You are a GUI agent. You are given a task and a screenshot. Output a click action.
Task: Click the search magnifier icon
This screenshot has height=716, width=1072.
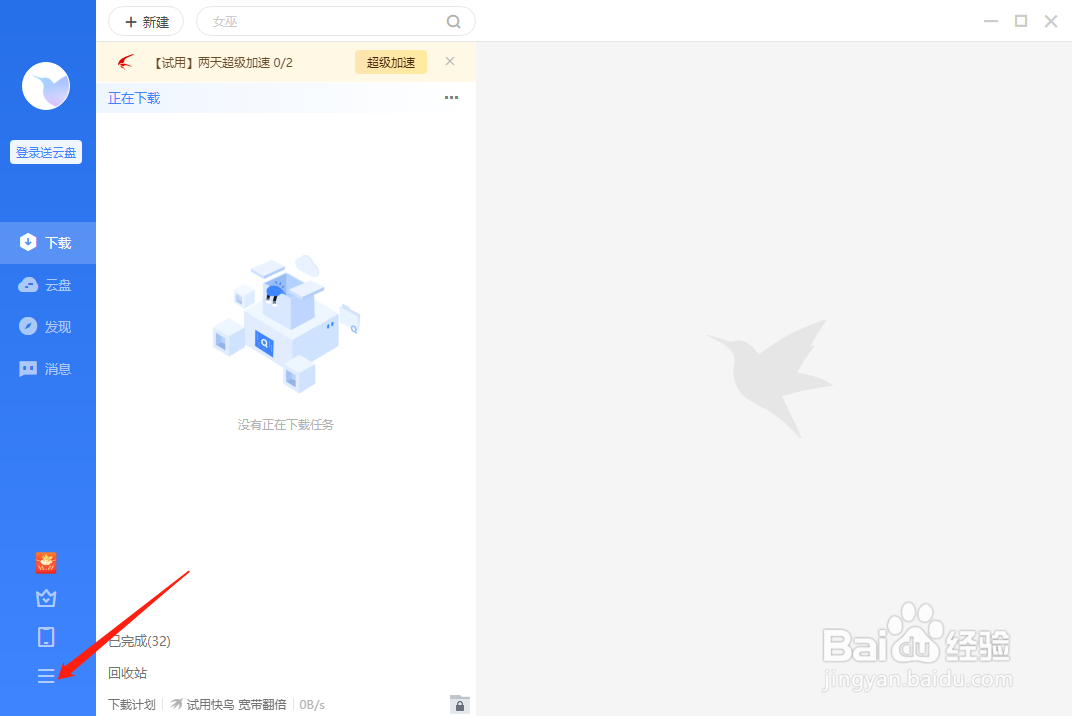point(453,22)
